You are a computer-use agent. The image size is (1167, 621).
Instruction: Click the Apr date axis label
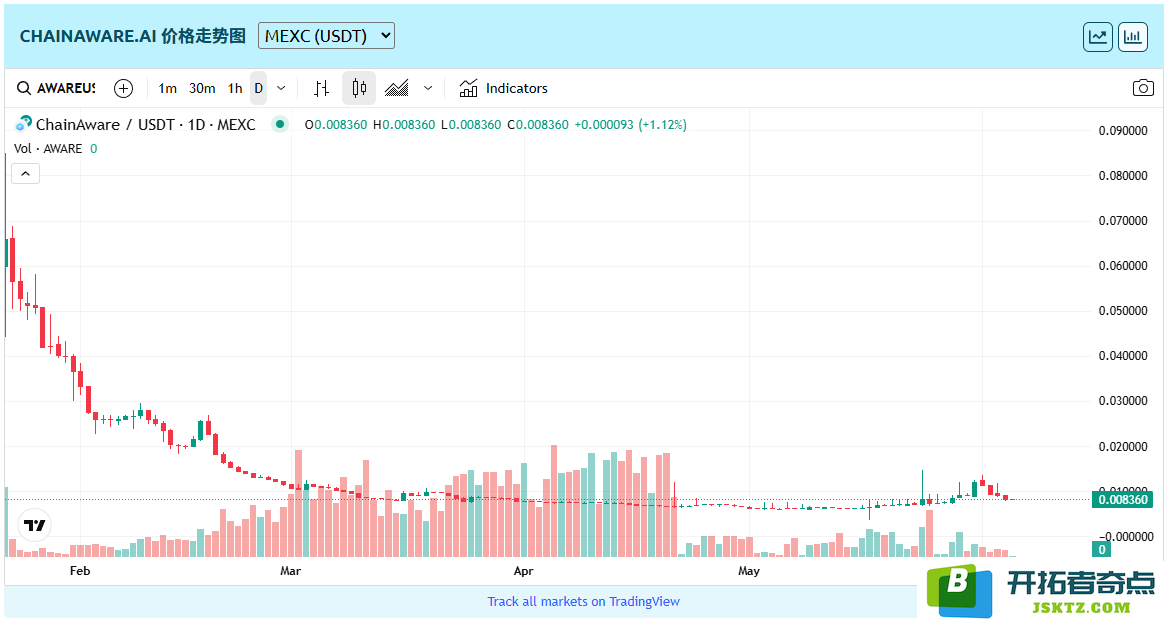523,571
